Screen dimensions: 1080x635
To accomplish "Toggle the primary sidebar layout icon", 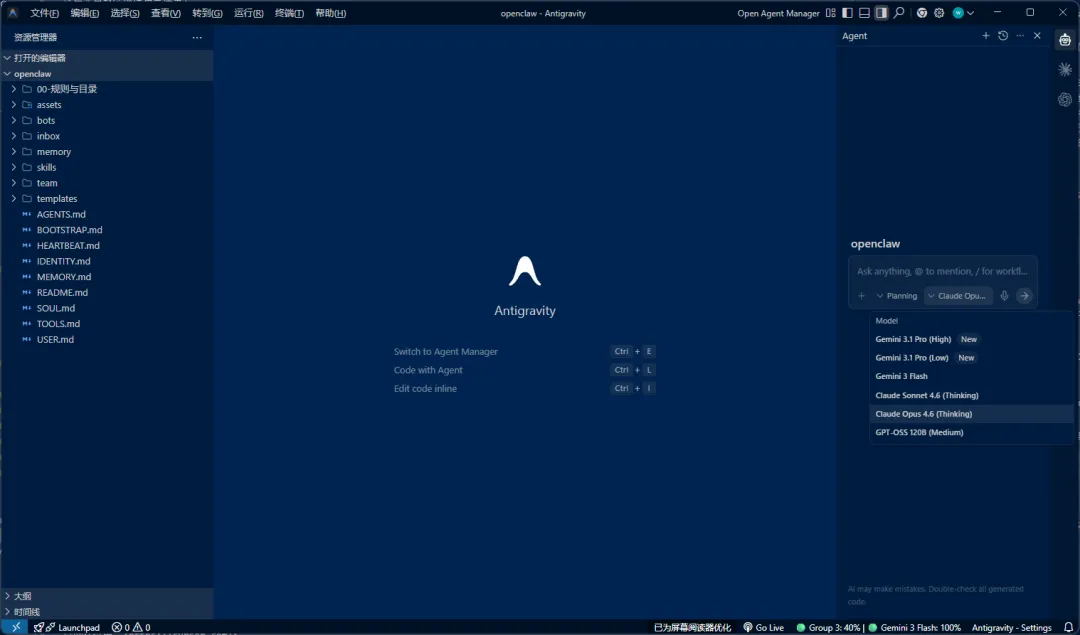I will click(x=847, y=12).
